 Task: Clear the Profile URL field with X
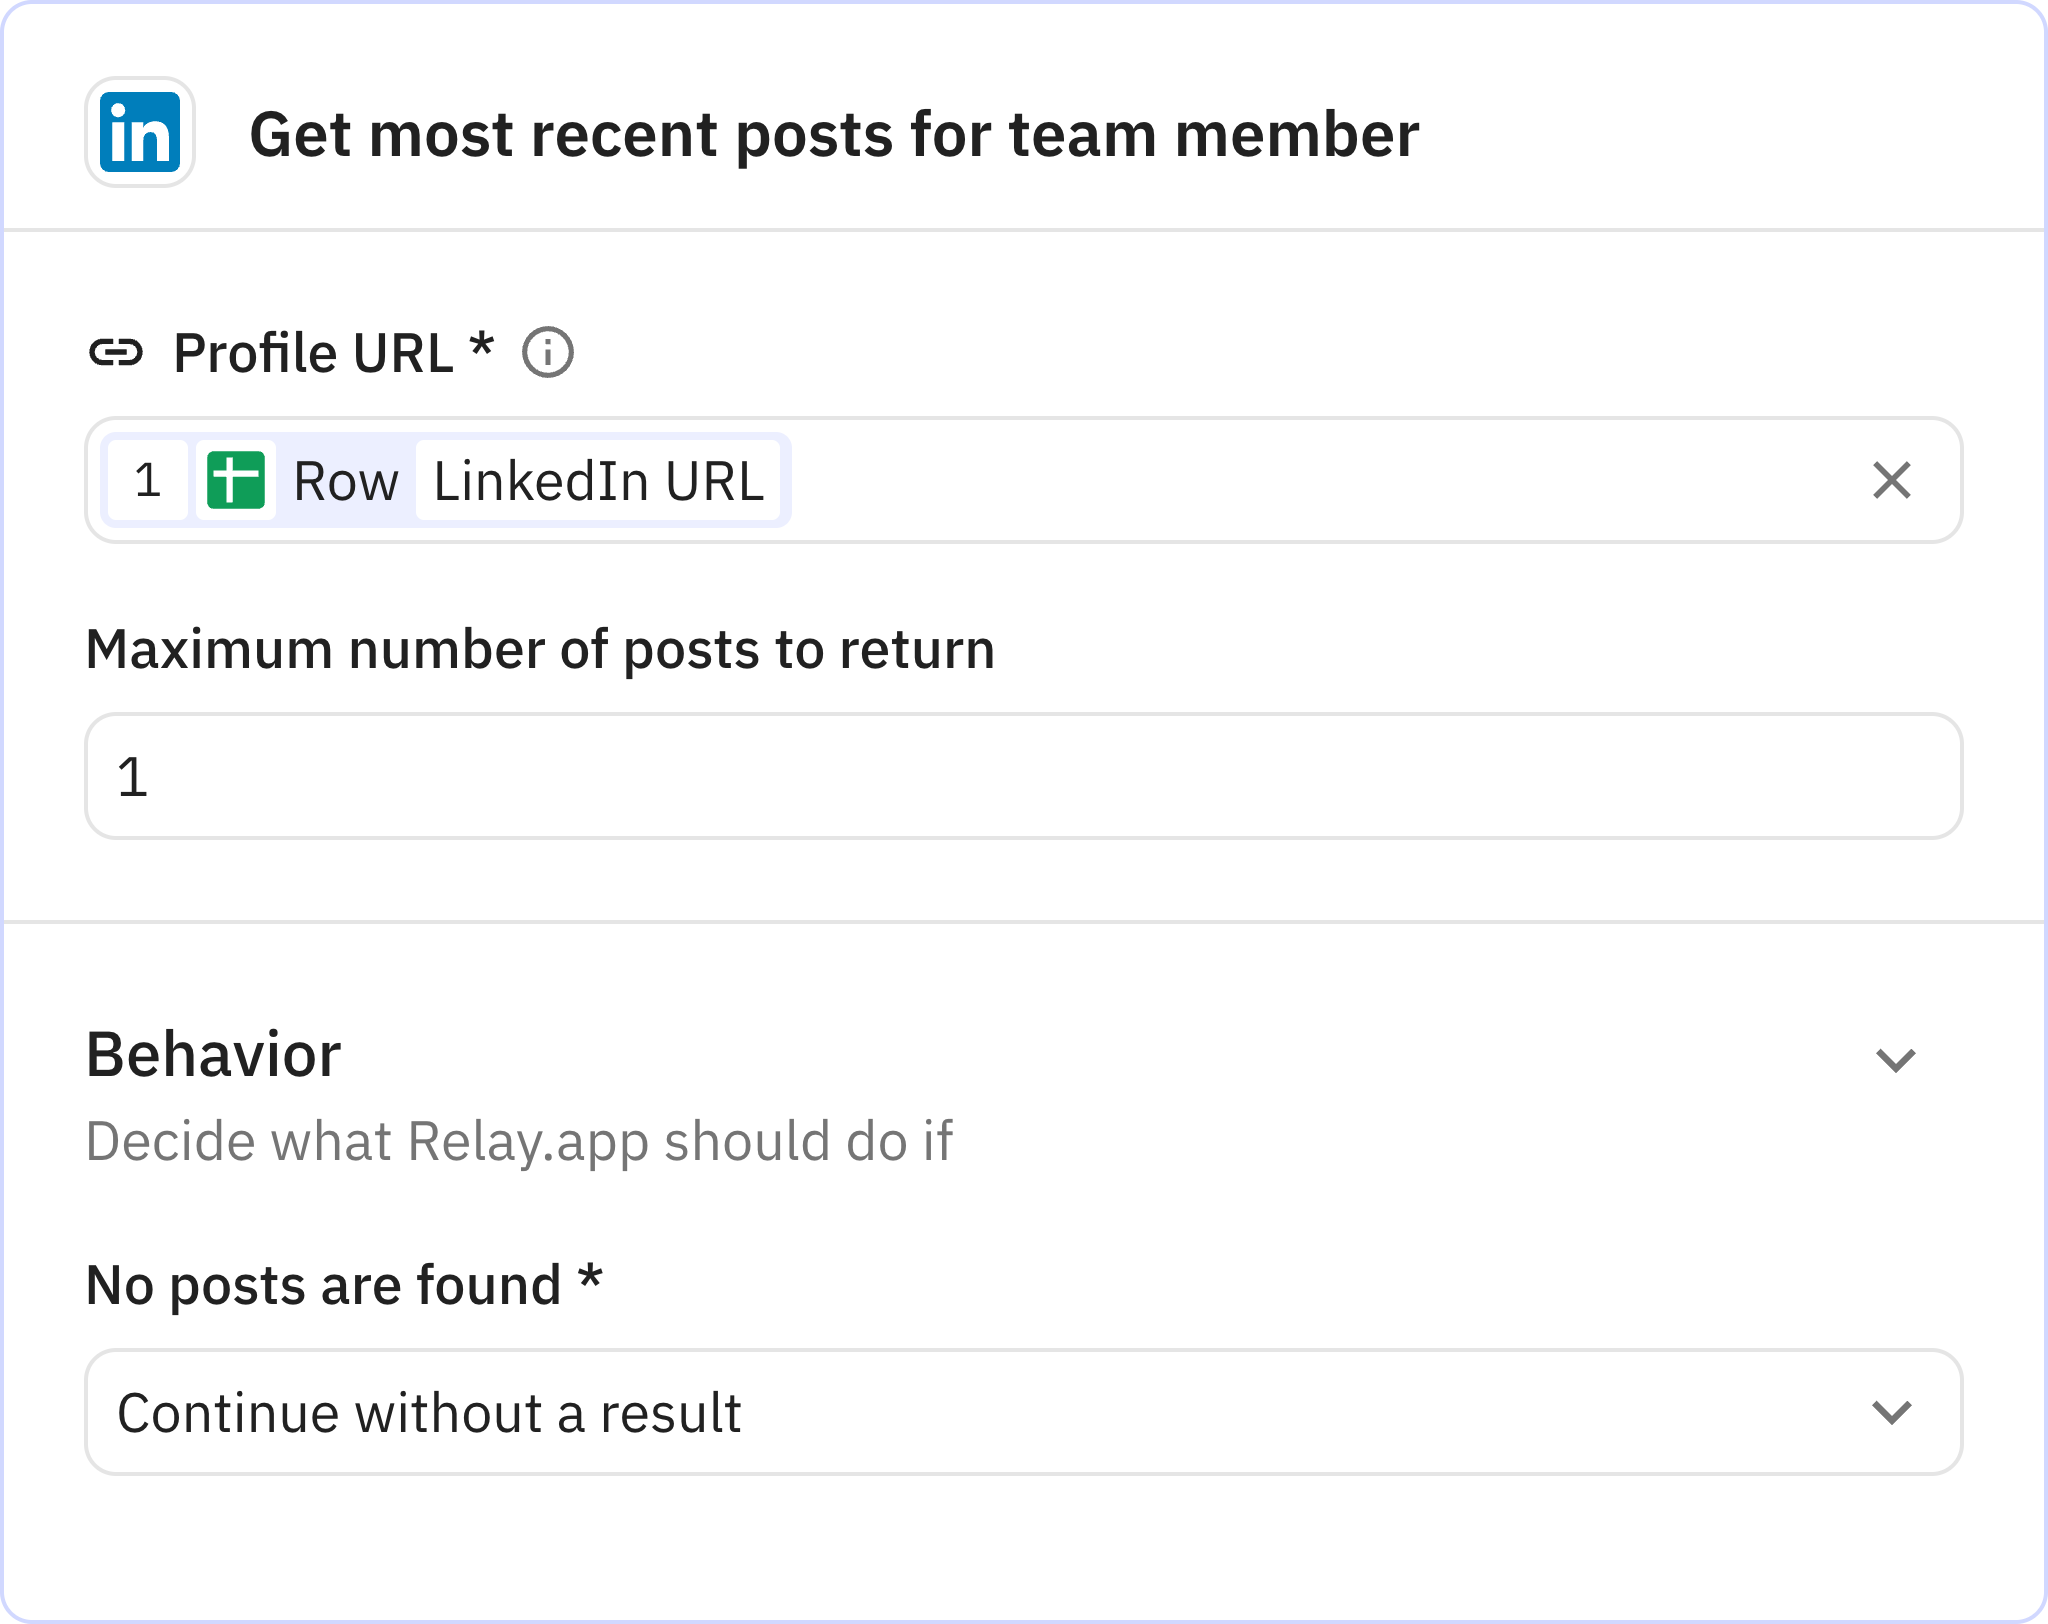click(1891, 480)
